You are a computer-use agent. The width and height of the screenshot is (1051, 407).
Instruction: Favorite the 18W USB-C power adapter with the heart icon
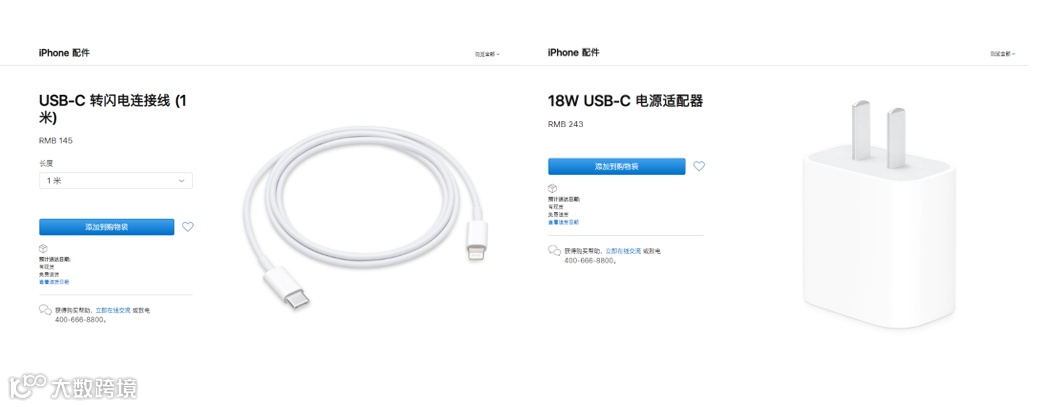click(x=699, y=166)
